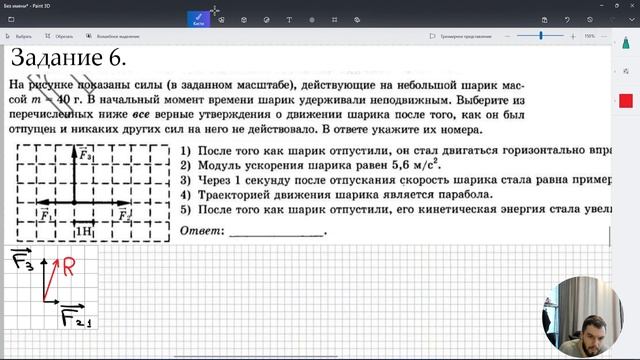Open the 3D library
This screenshot has height=360, width=640.
[x=357, y=20]
